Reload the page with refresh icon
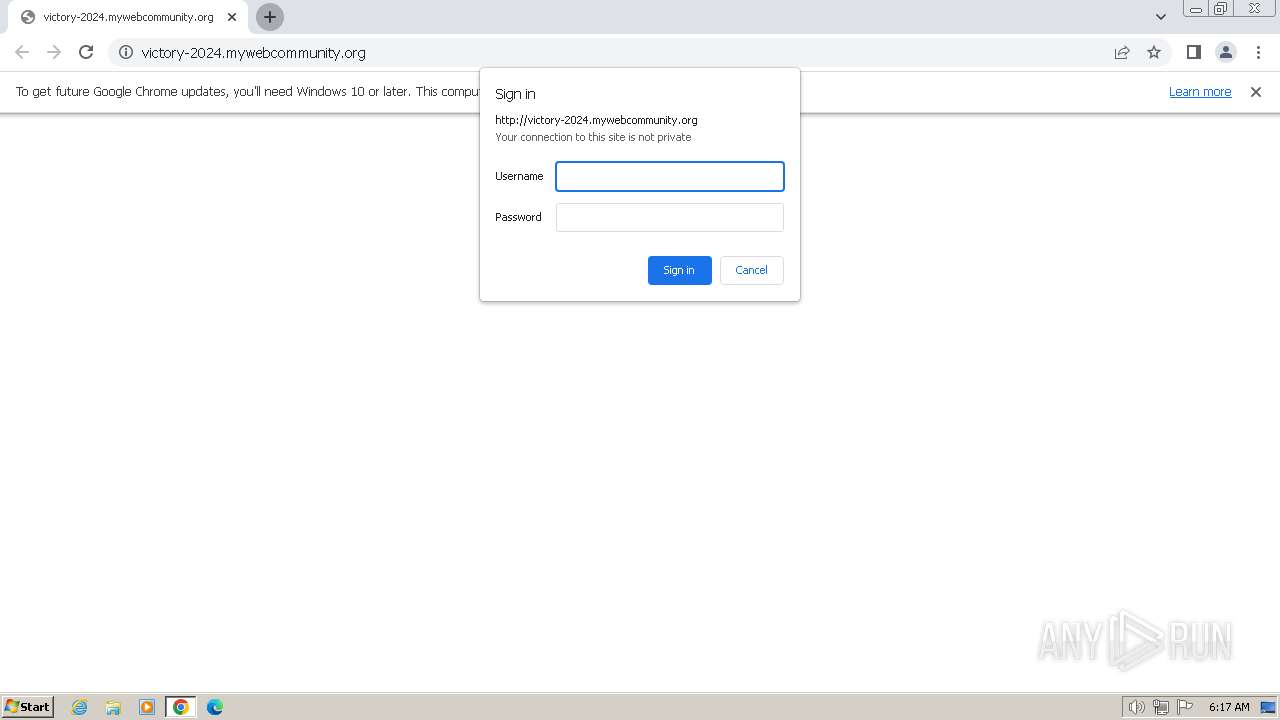Screen dimensions: 1280x720 tap(86, 52)
